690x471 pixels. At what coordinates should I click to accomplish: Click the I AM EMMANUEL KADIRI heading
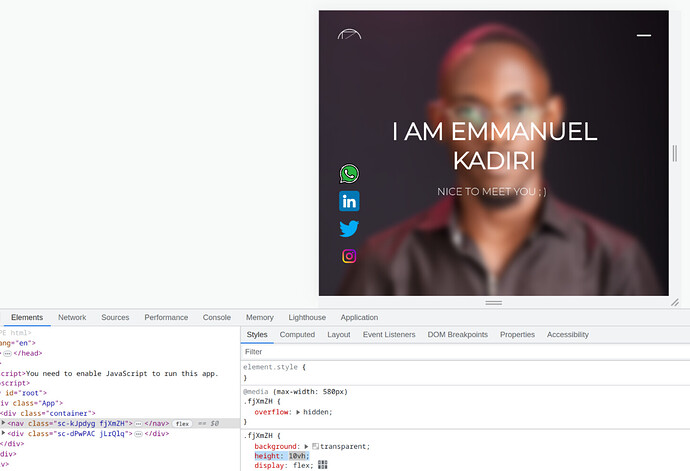(494, 146)
